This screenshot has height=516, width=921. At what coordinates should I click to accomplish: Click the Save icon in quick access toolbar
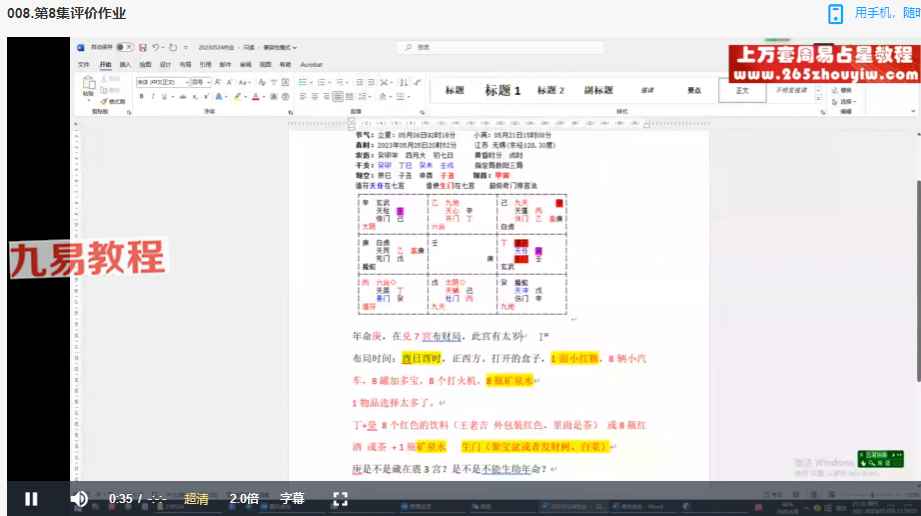(143, 47)
